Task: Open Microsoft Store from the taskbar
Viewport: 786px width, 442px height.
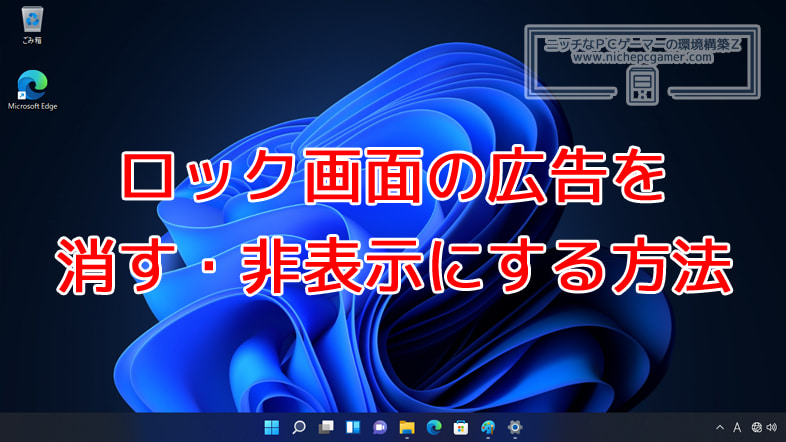Action: click(461, 427)
